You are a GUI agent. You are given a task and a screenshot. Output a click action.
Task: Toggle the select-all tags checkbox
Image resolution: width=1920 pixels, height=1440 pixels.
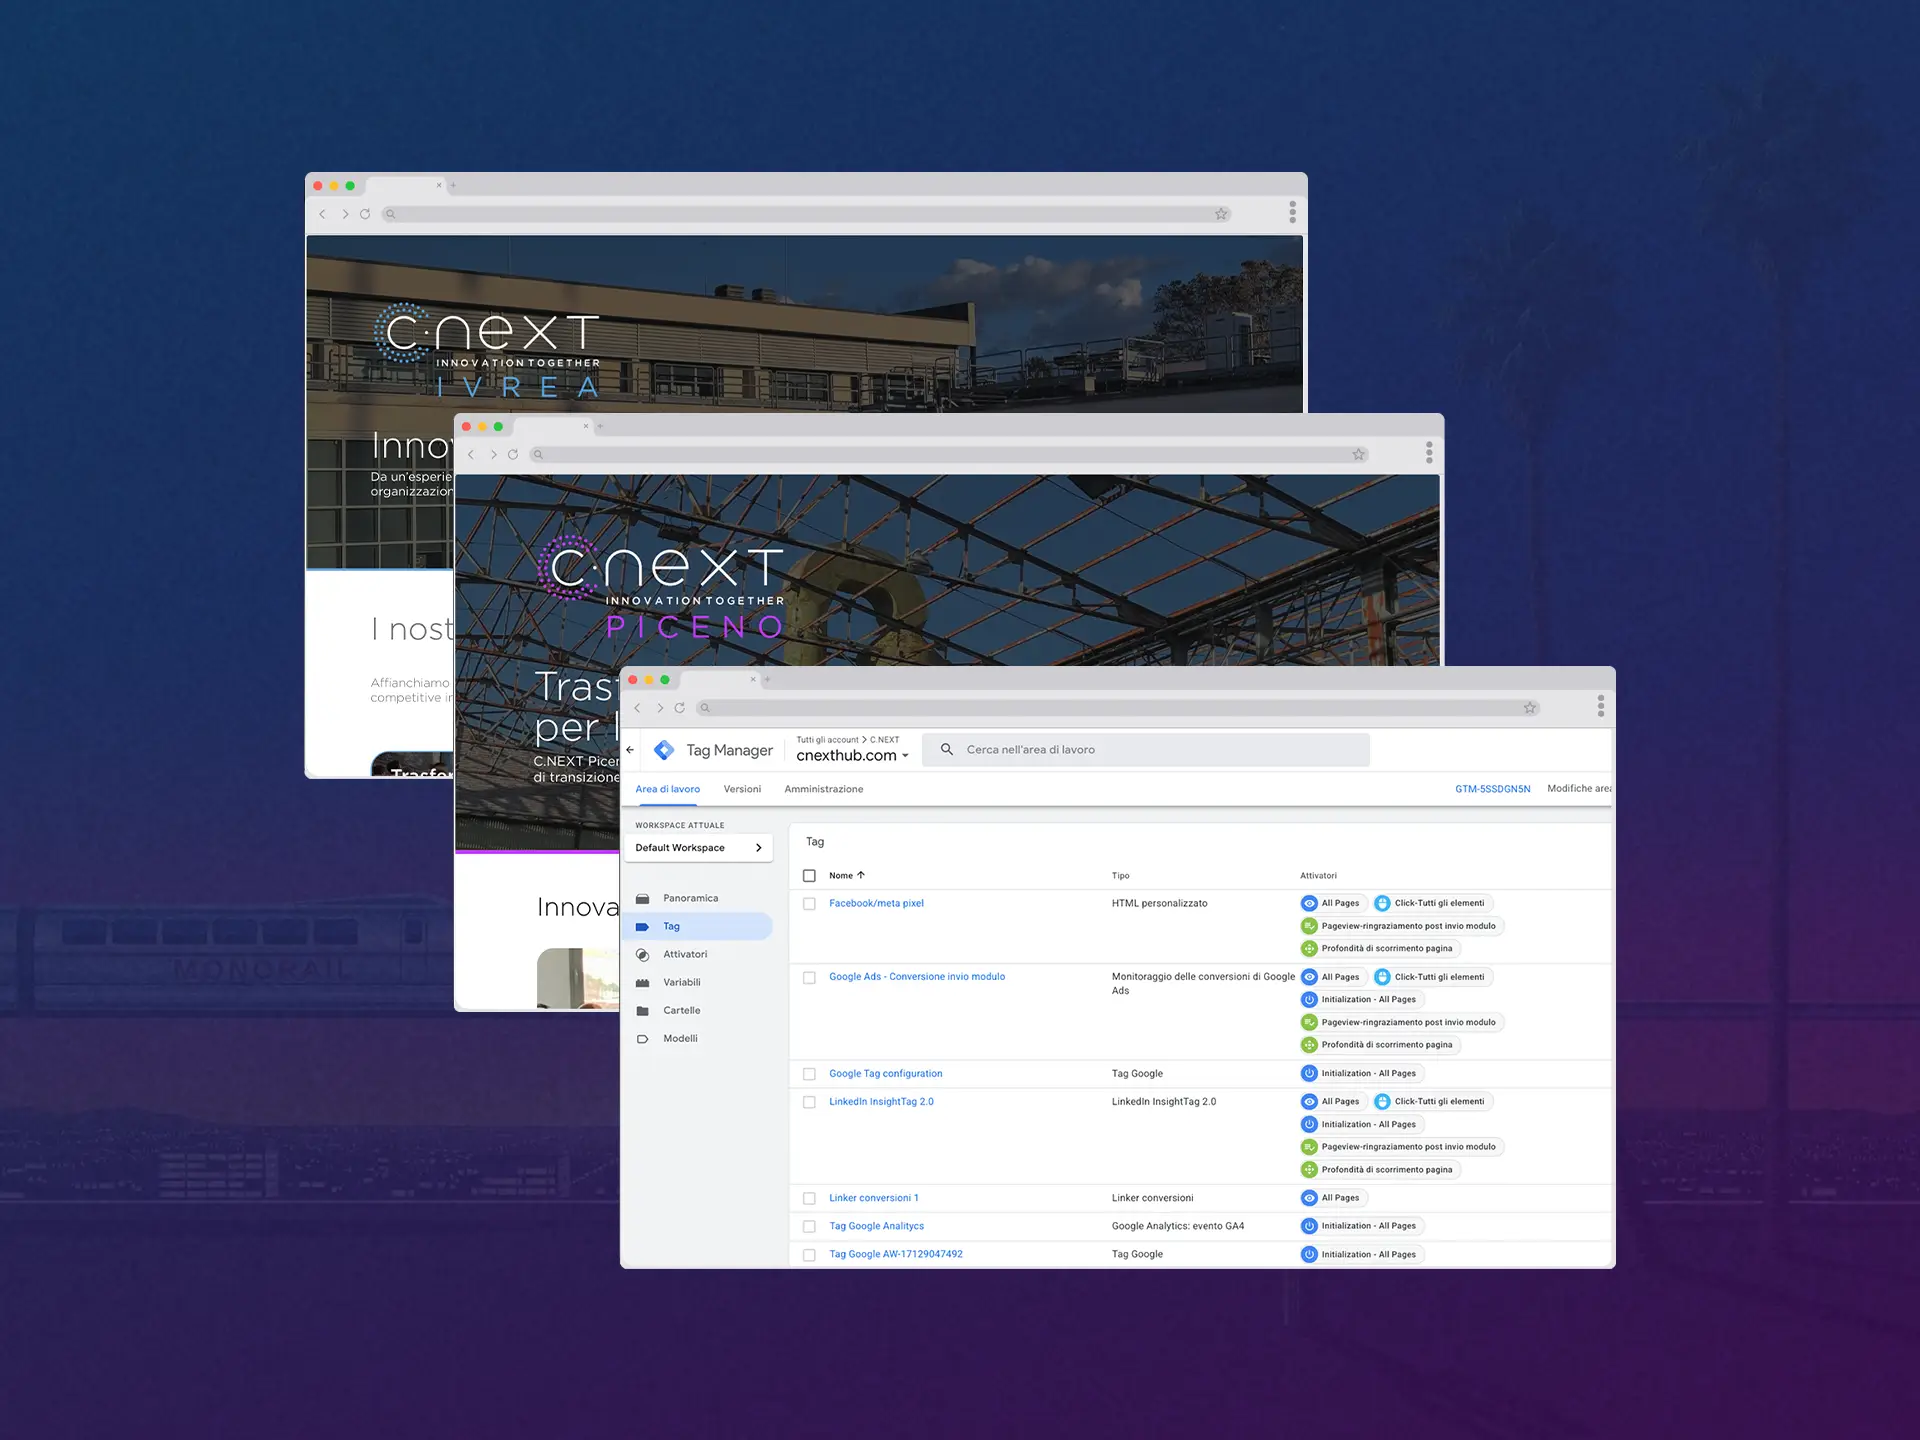809,876
